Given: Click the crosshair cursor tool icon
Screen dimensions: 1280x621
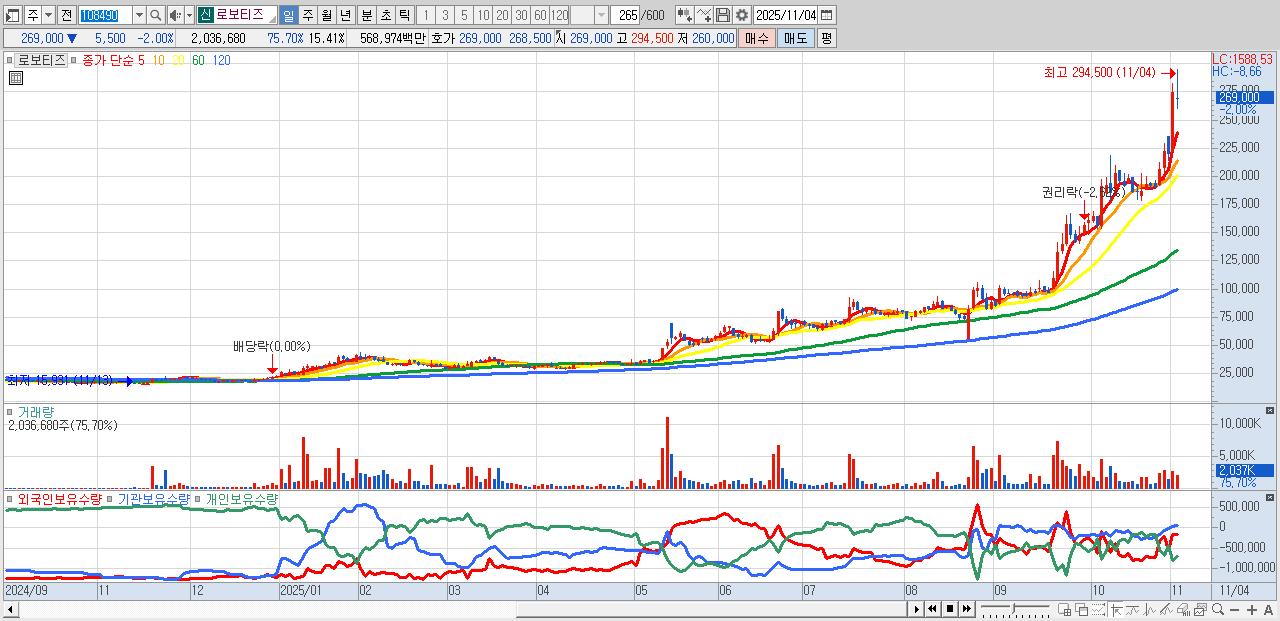Looking at the screenshot, I should pyautogui.click(x=1117, y=609).
